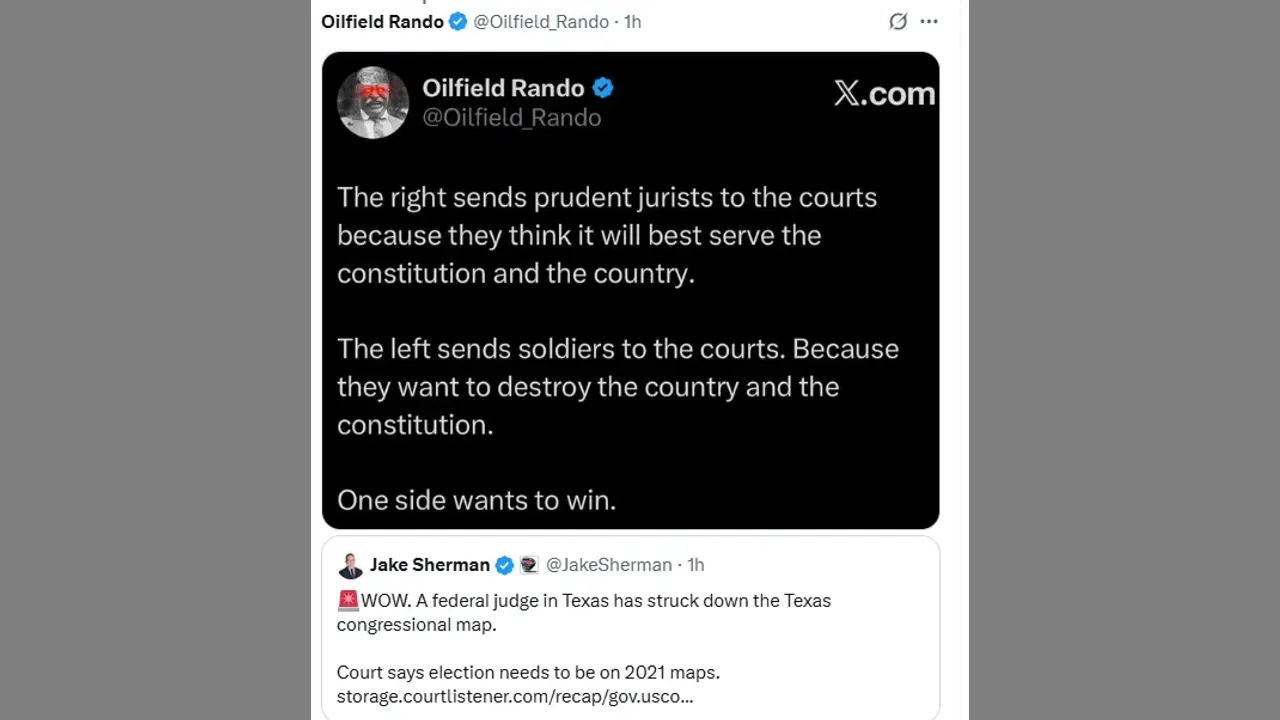Click the @JakeSherman handle
This screenshot has width=1280, height=720.
click(x=609, y=565)
